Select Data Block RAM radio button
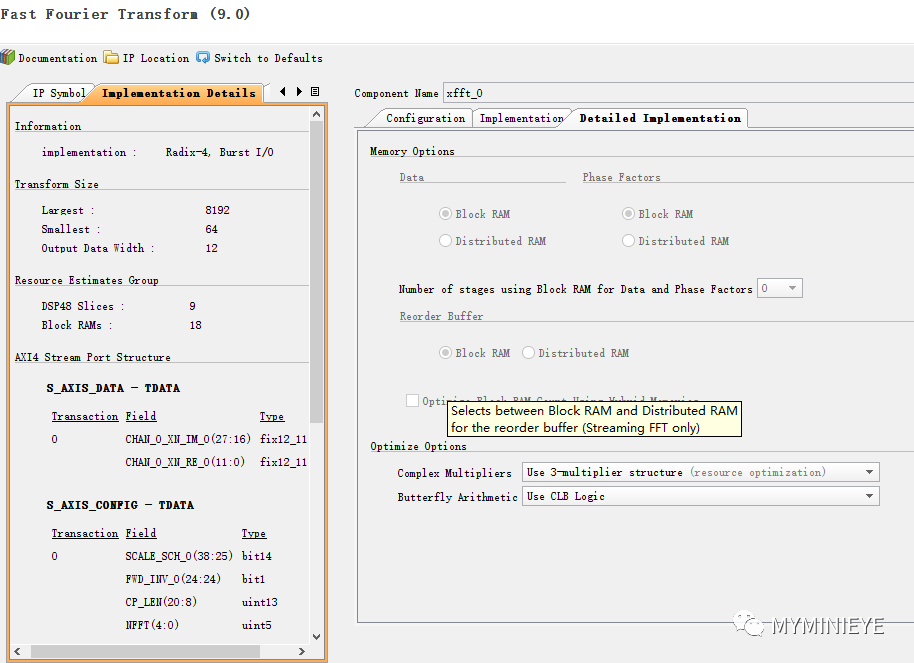Viewport: 914px width, 663px height. click(x=445, y=214)
